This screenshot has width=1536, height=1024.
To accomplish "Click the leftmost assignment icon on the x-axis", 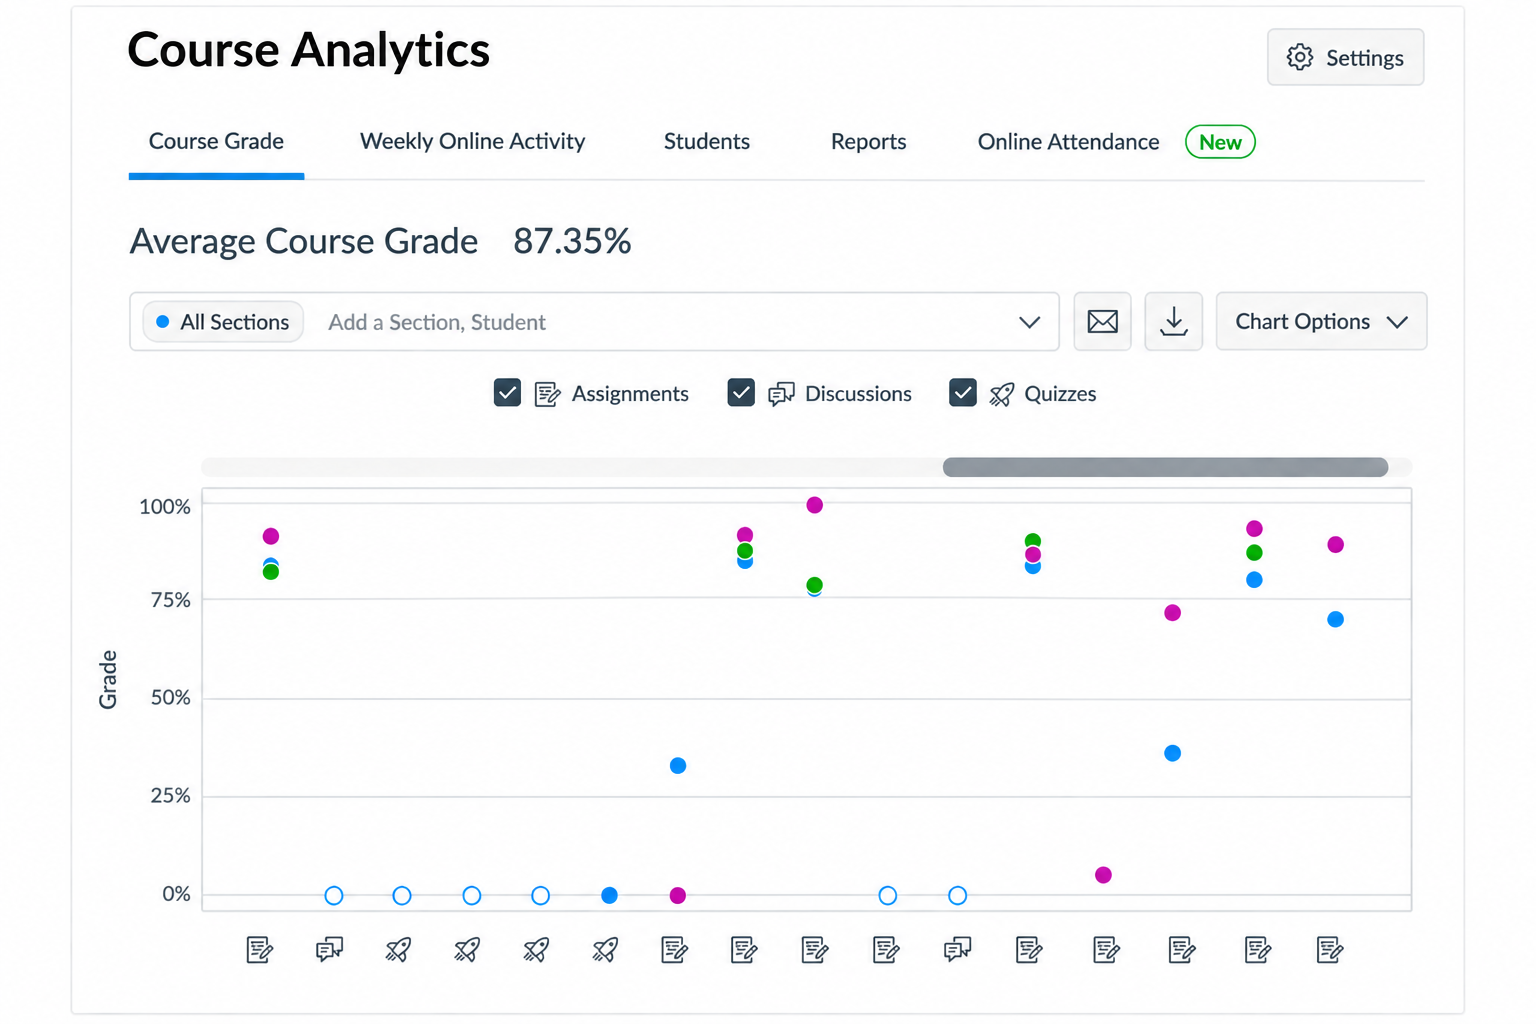I will (260, 949).
